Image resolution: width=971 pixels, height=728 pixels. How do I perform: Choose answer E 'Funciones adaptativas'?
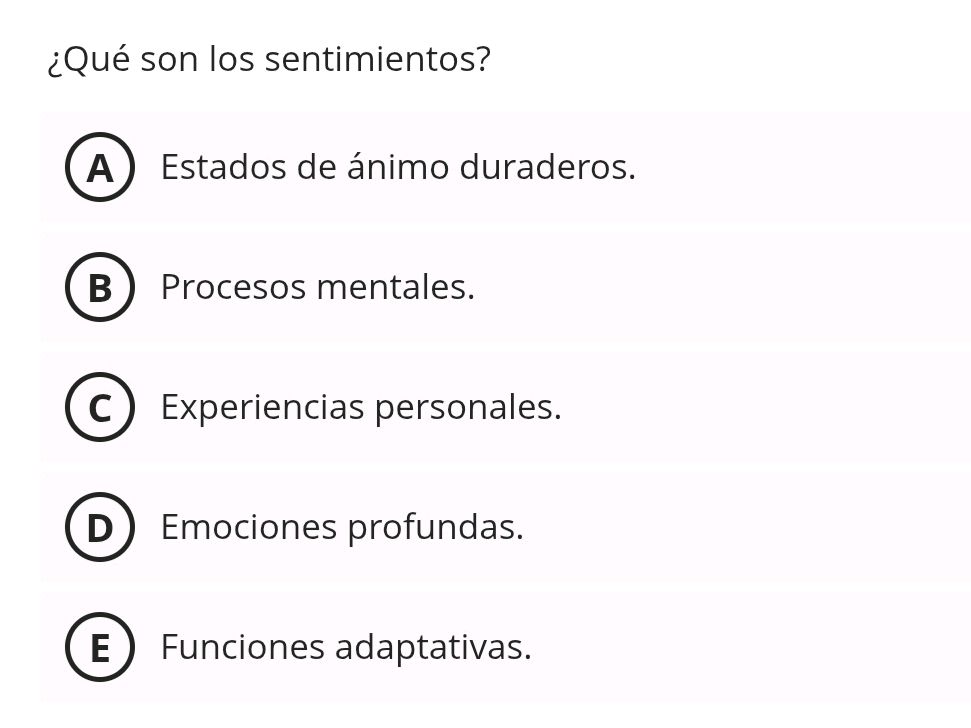(346, 648)
